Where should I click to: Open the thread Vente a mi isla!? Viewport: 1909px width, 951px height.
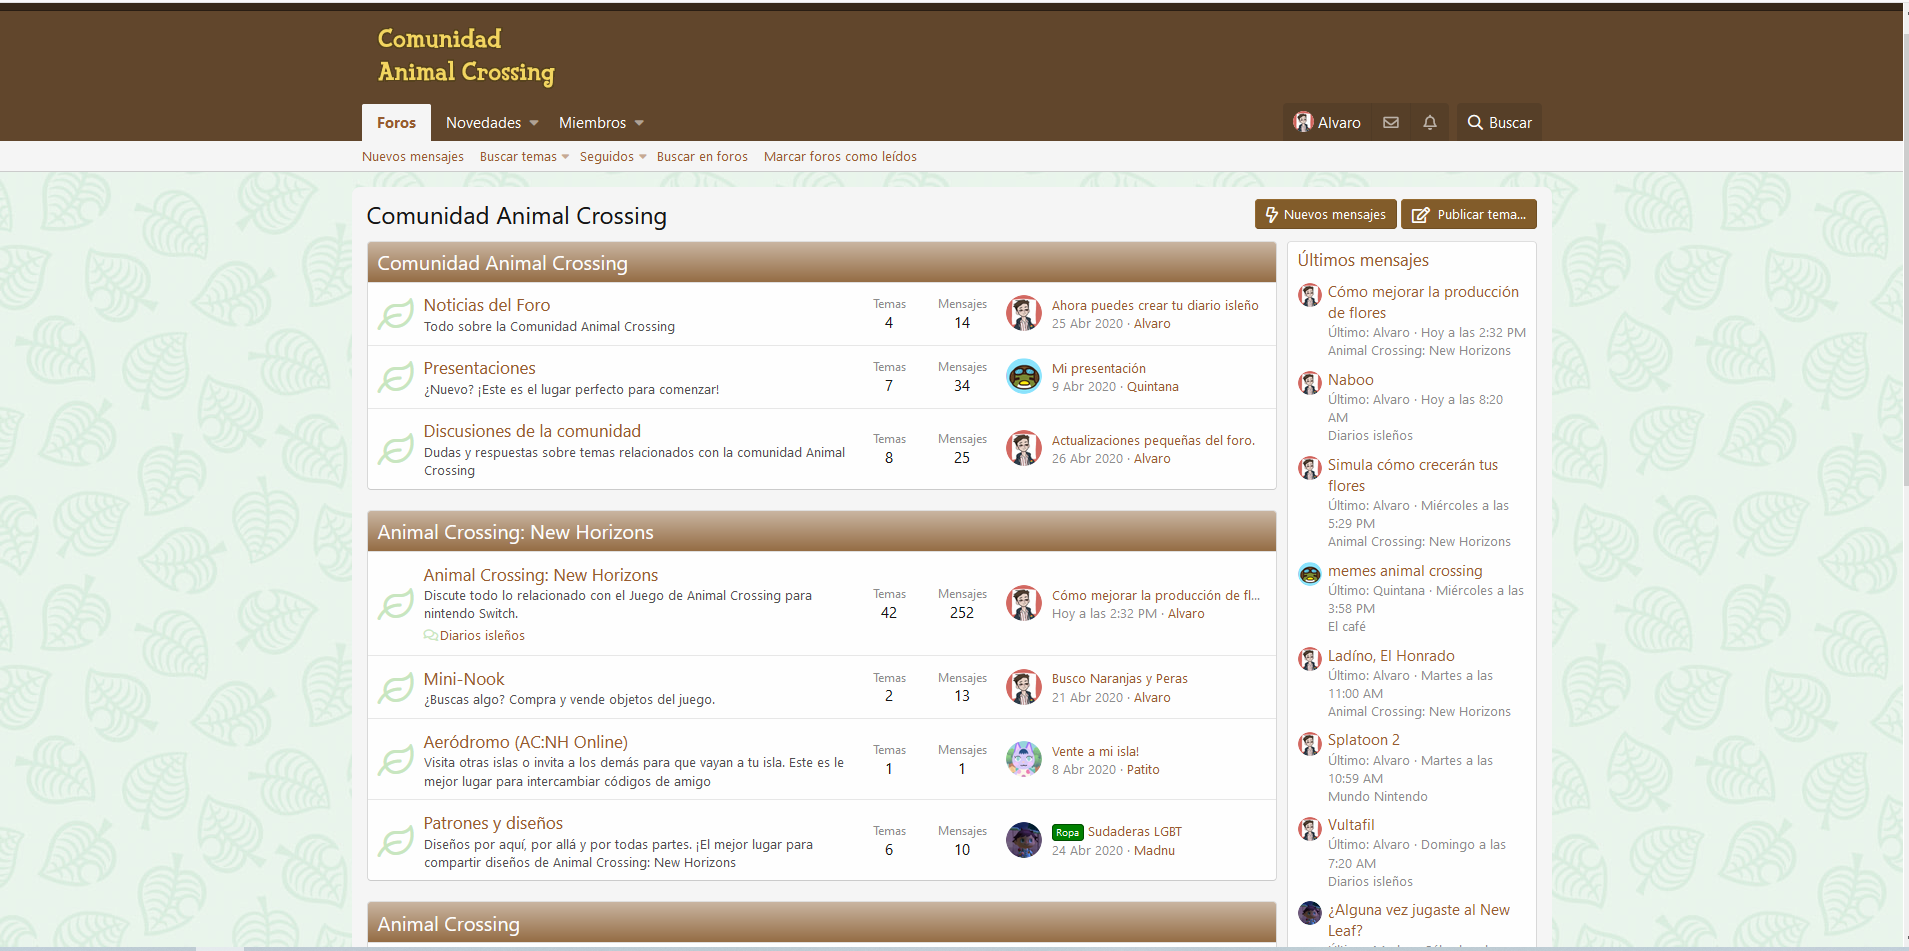(x=1095, y=752)
